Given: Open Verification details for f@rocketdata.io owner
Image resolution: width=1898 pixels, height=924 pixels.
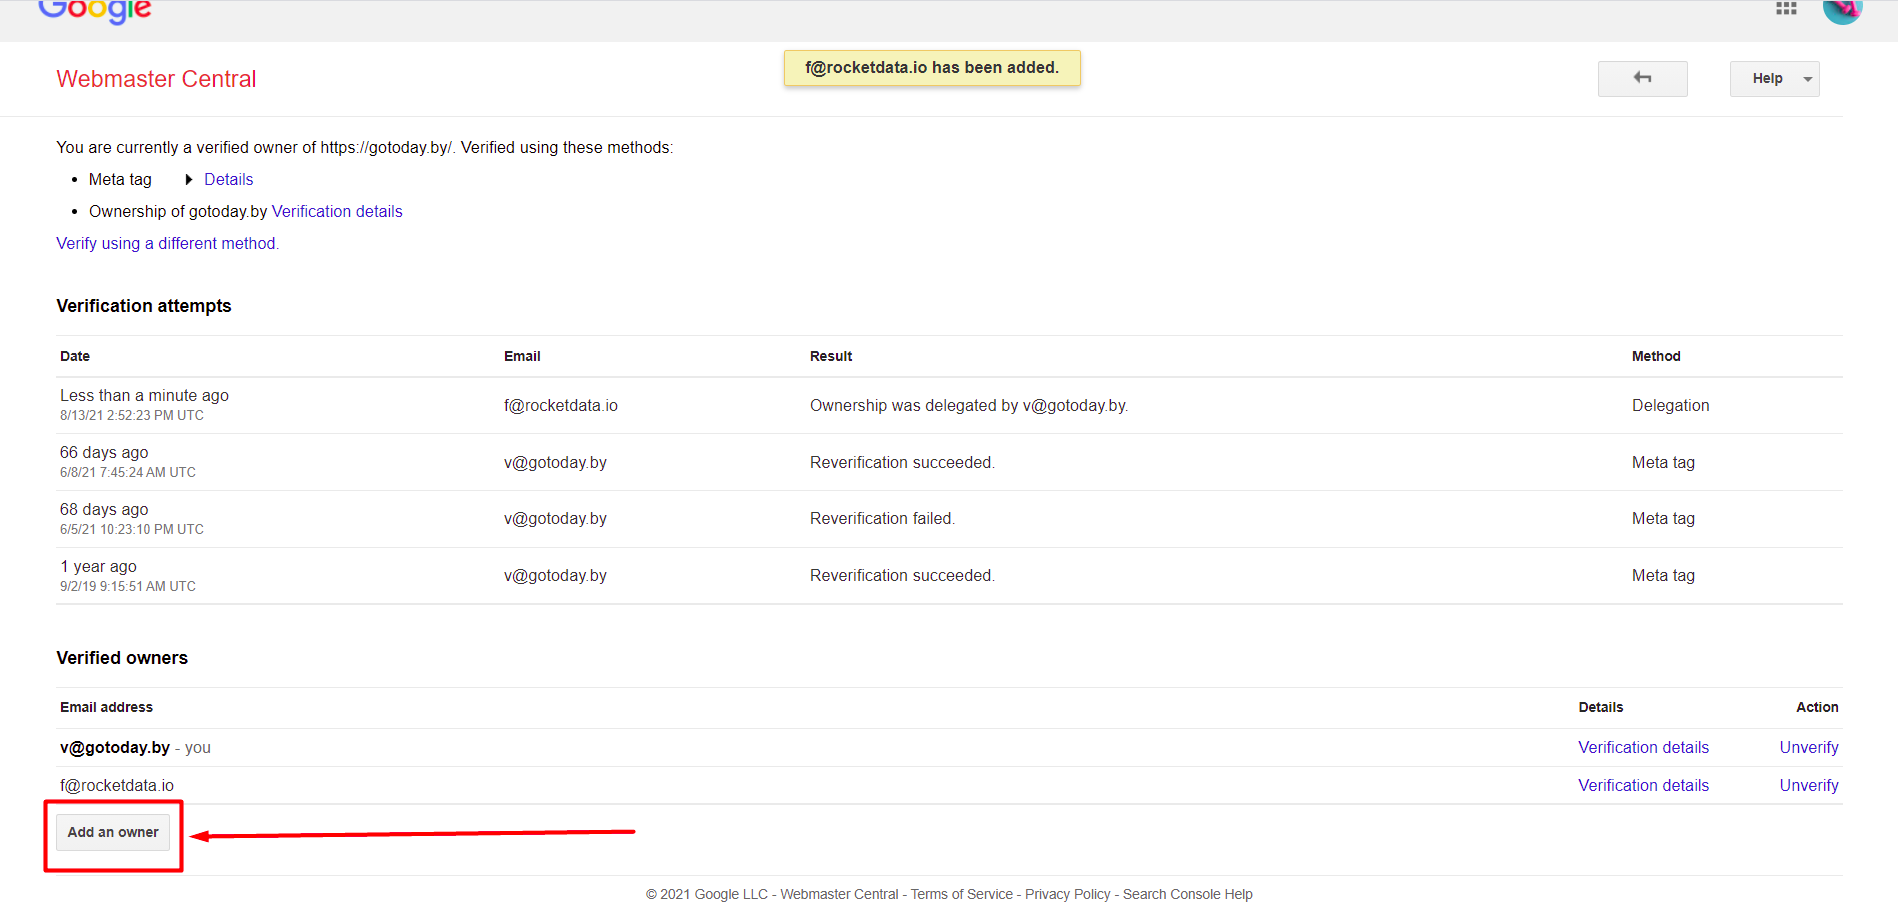Looking at the screenshot, I should point(1643,786).
